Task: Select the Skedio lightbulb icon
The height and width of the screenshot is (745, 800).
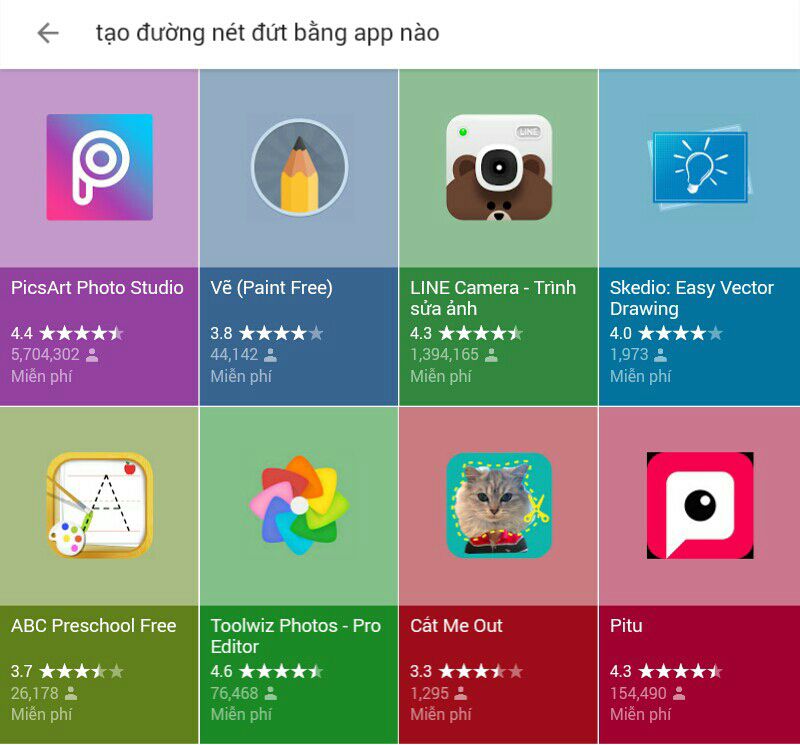Action: (698, 165)
